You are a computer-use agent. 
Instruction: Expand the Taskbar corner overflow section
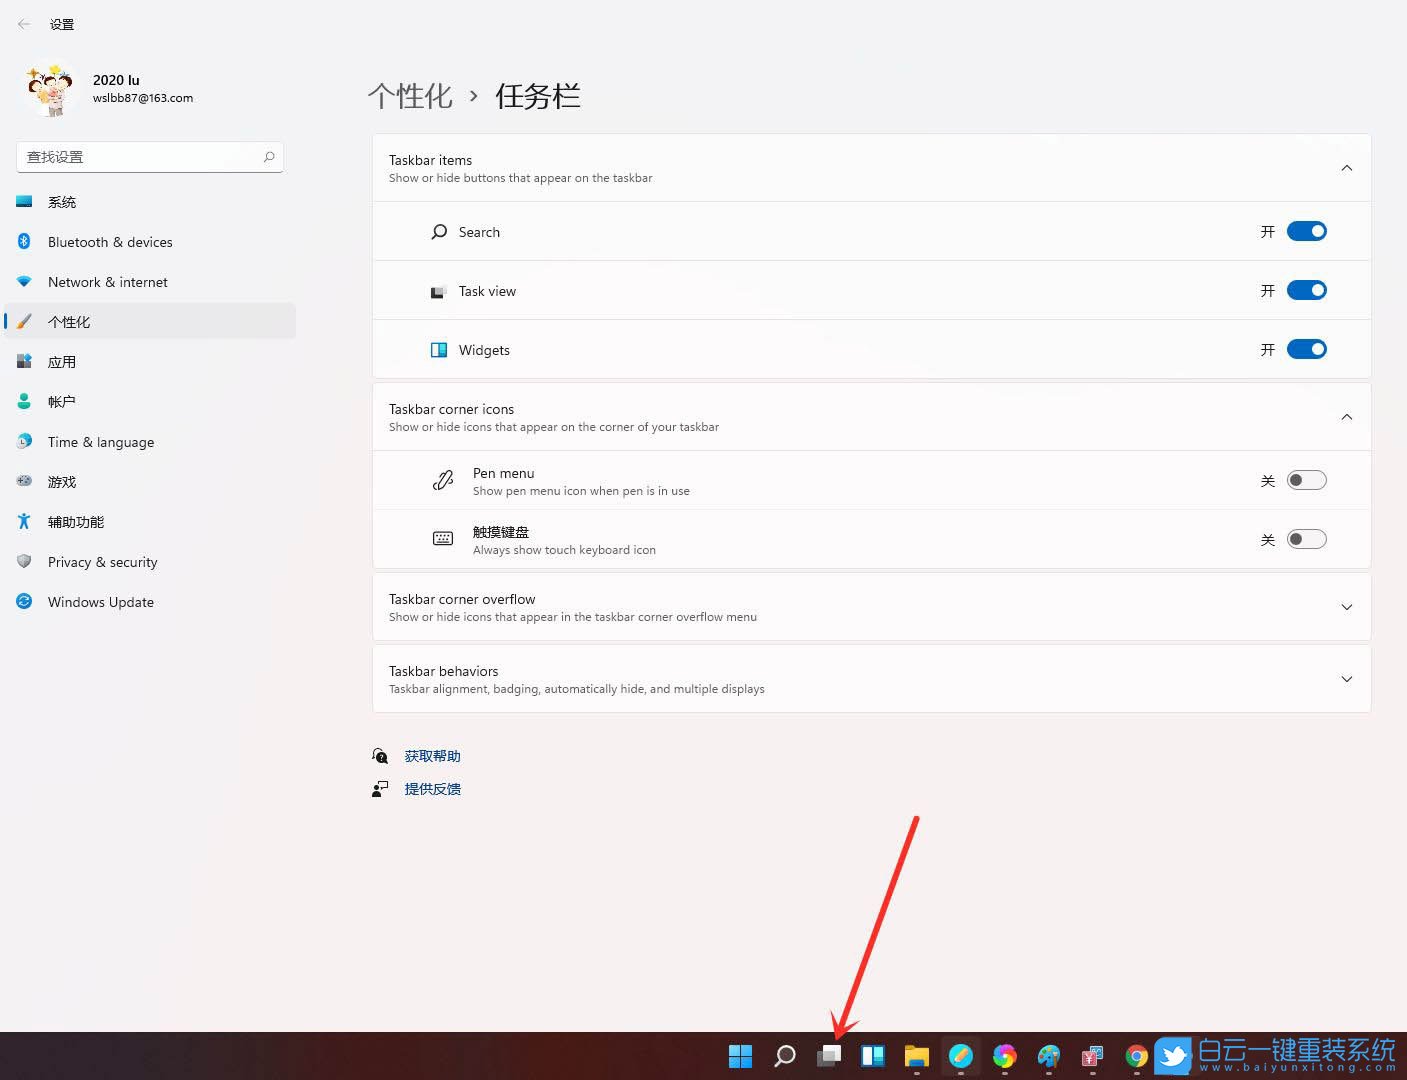pyautogui.click(x=1346, y=606)
